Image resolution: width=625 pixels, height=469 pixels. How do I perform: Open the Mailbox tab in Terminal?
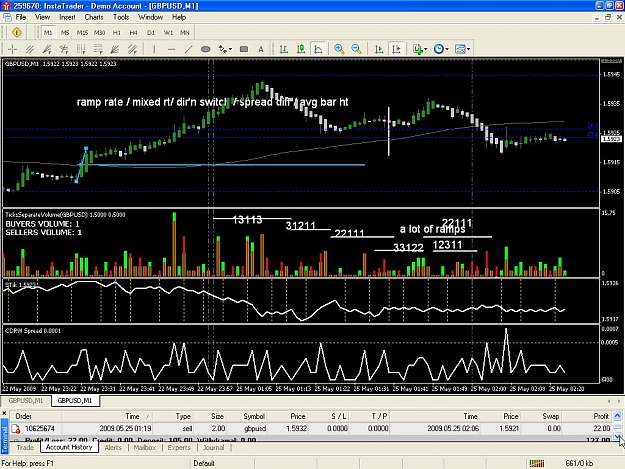tap(144, 447)
